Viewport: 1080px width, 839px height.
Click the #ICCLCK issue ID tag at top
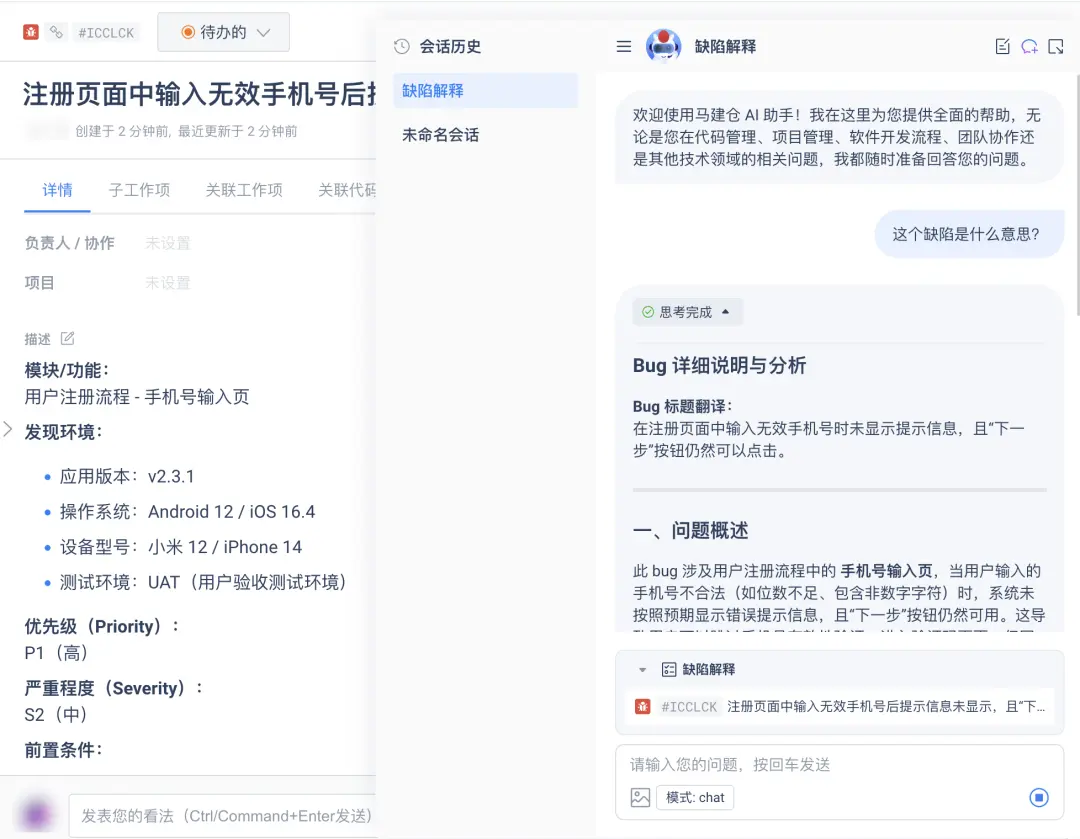[106, 32]
